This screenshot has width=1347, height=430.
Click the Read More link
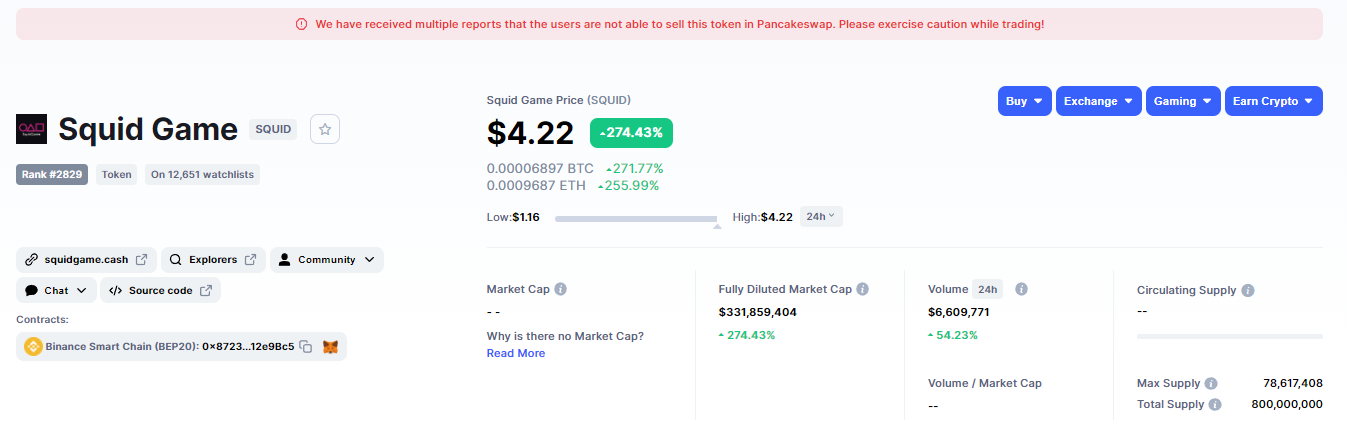pyautogui.click(x=516, y=353)
